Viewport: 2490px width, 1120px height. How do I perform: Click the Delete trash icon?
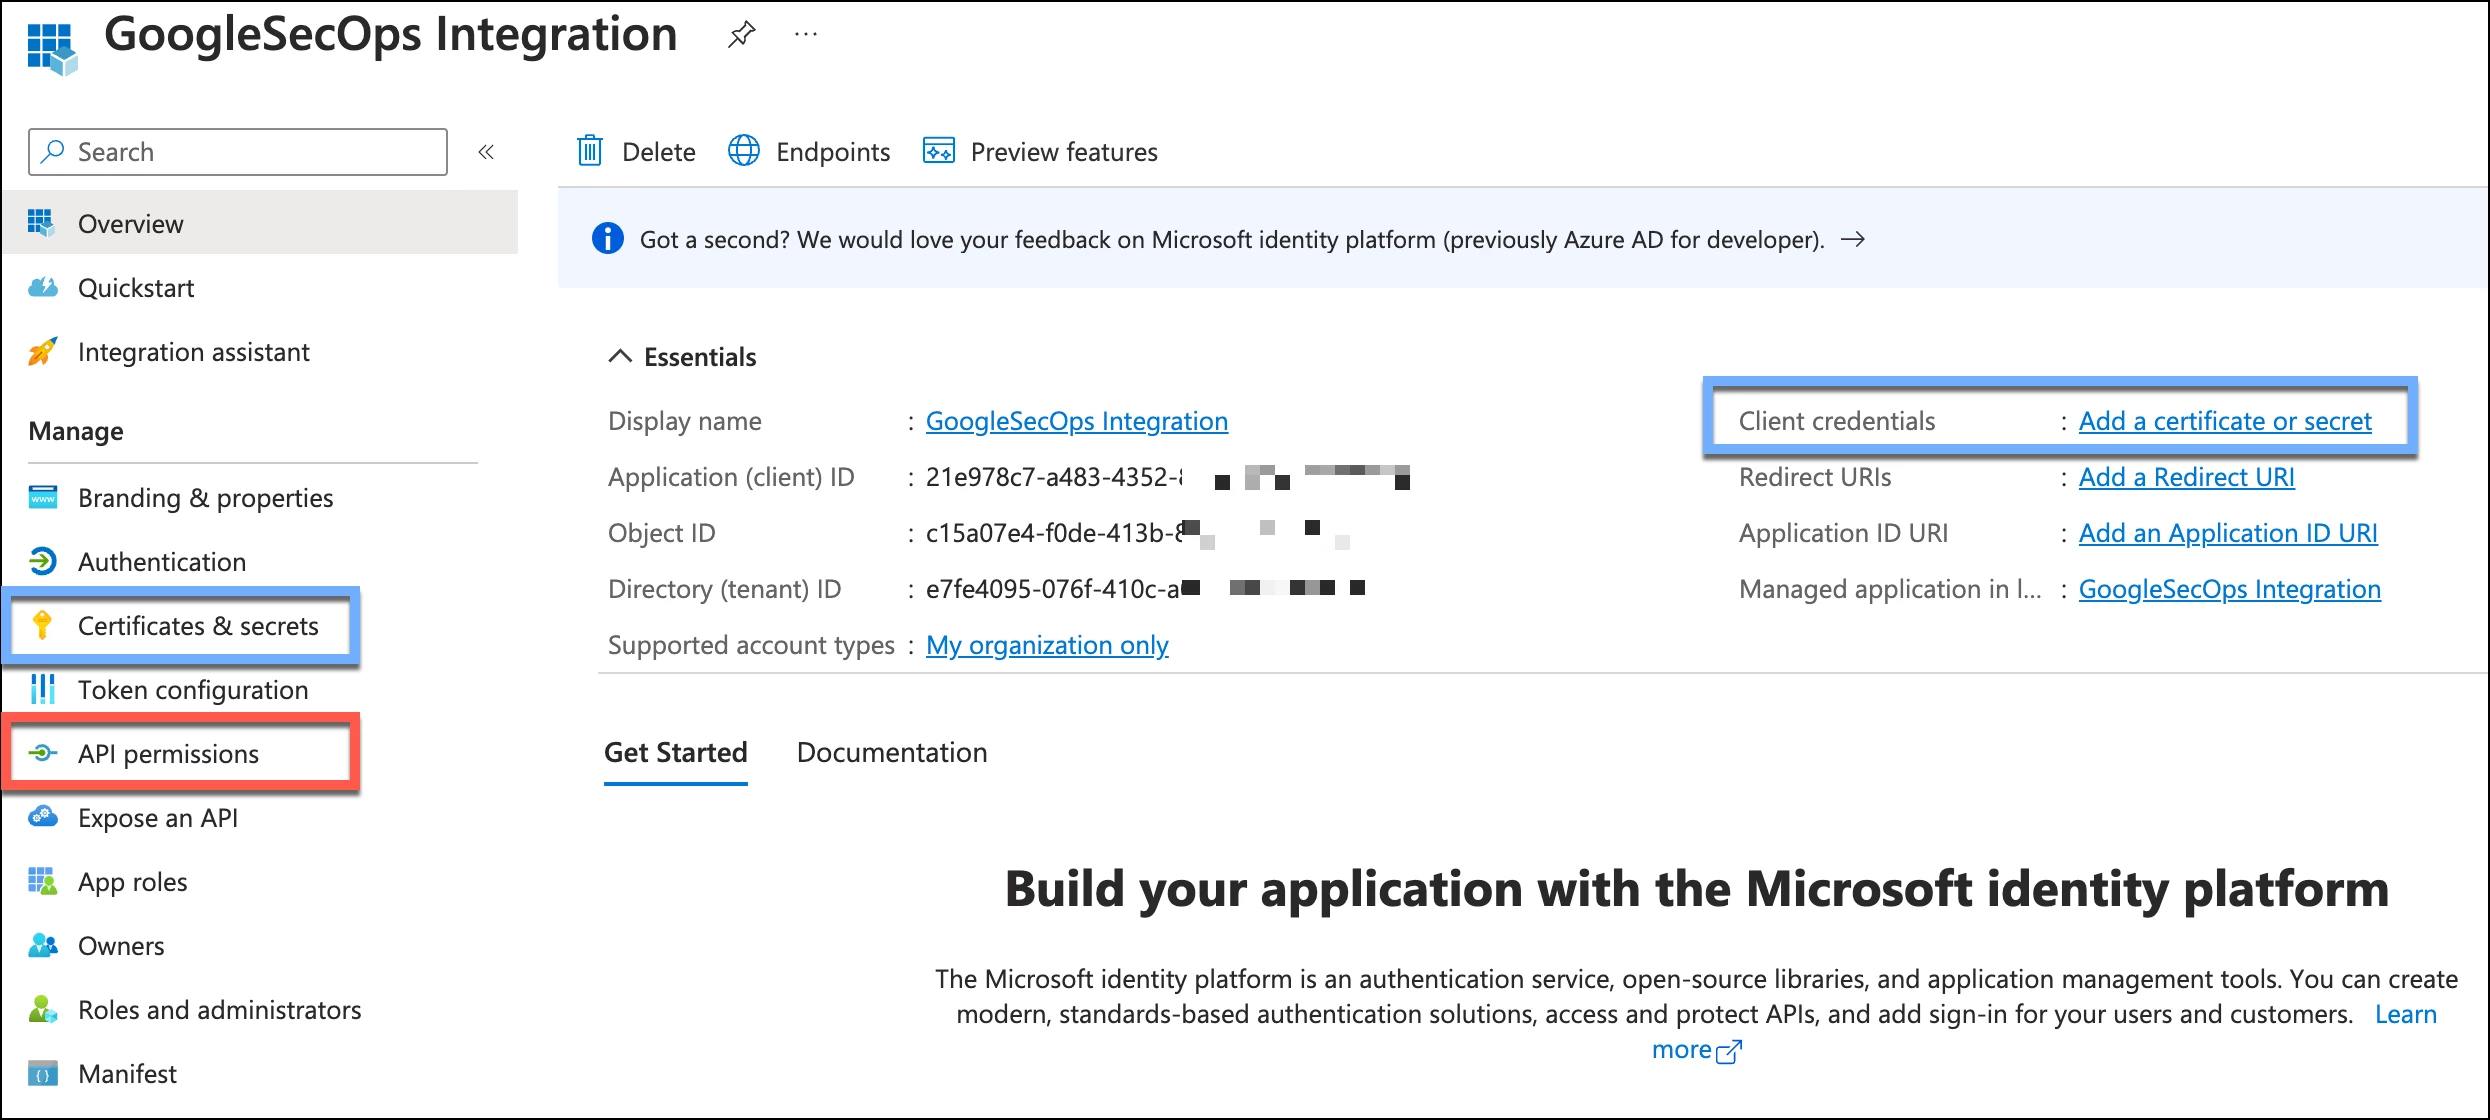590,151
